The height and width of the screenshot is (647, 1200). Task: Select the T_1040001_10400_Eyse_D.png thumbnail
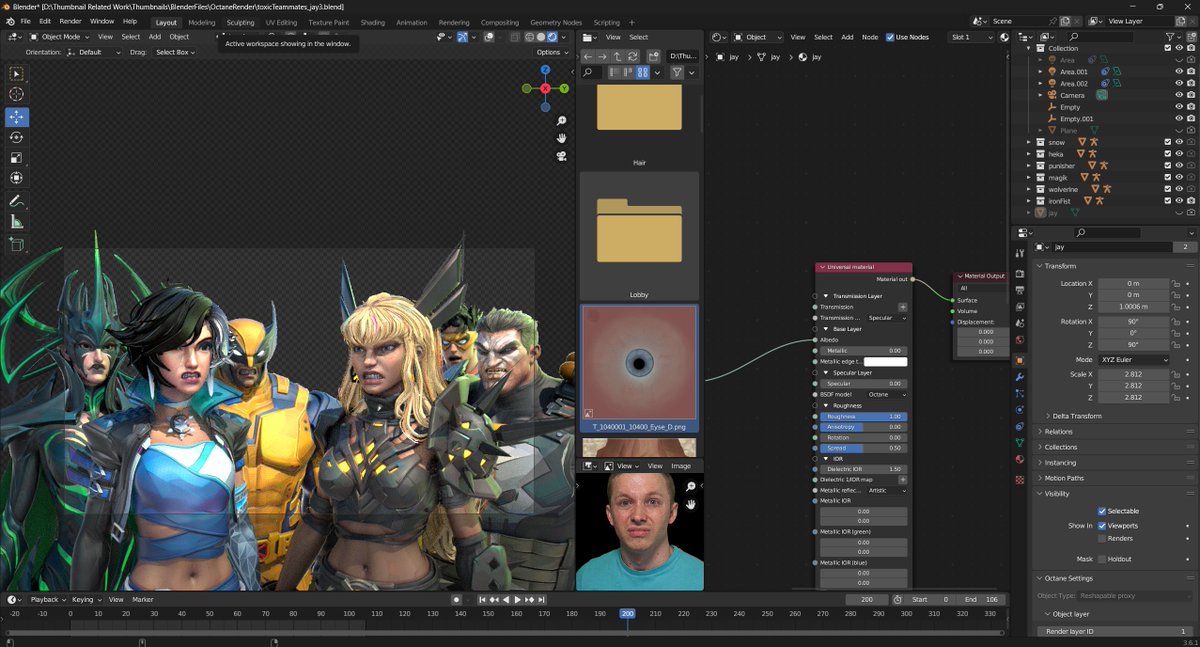(640, 369)
